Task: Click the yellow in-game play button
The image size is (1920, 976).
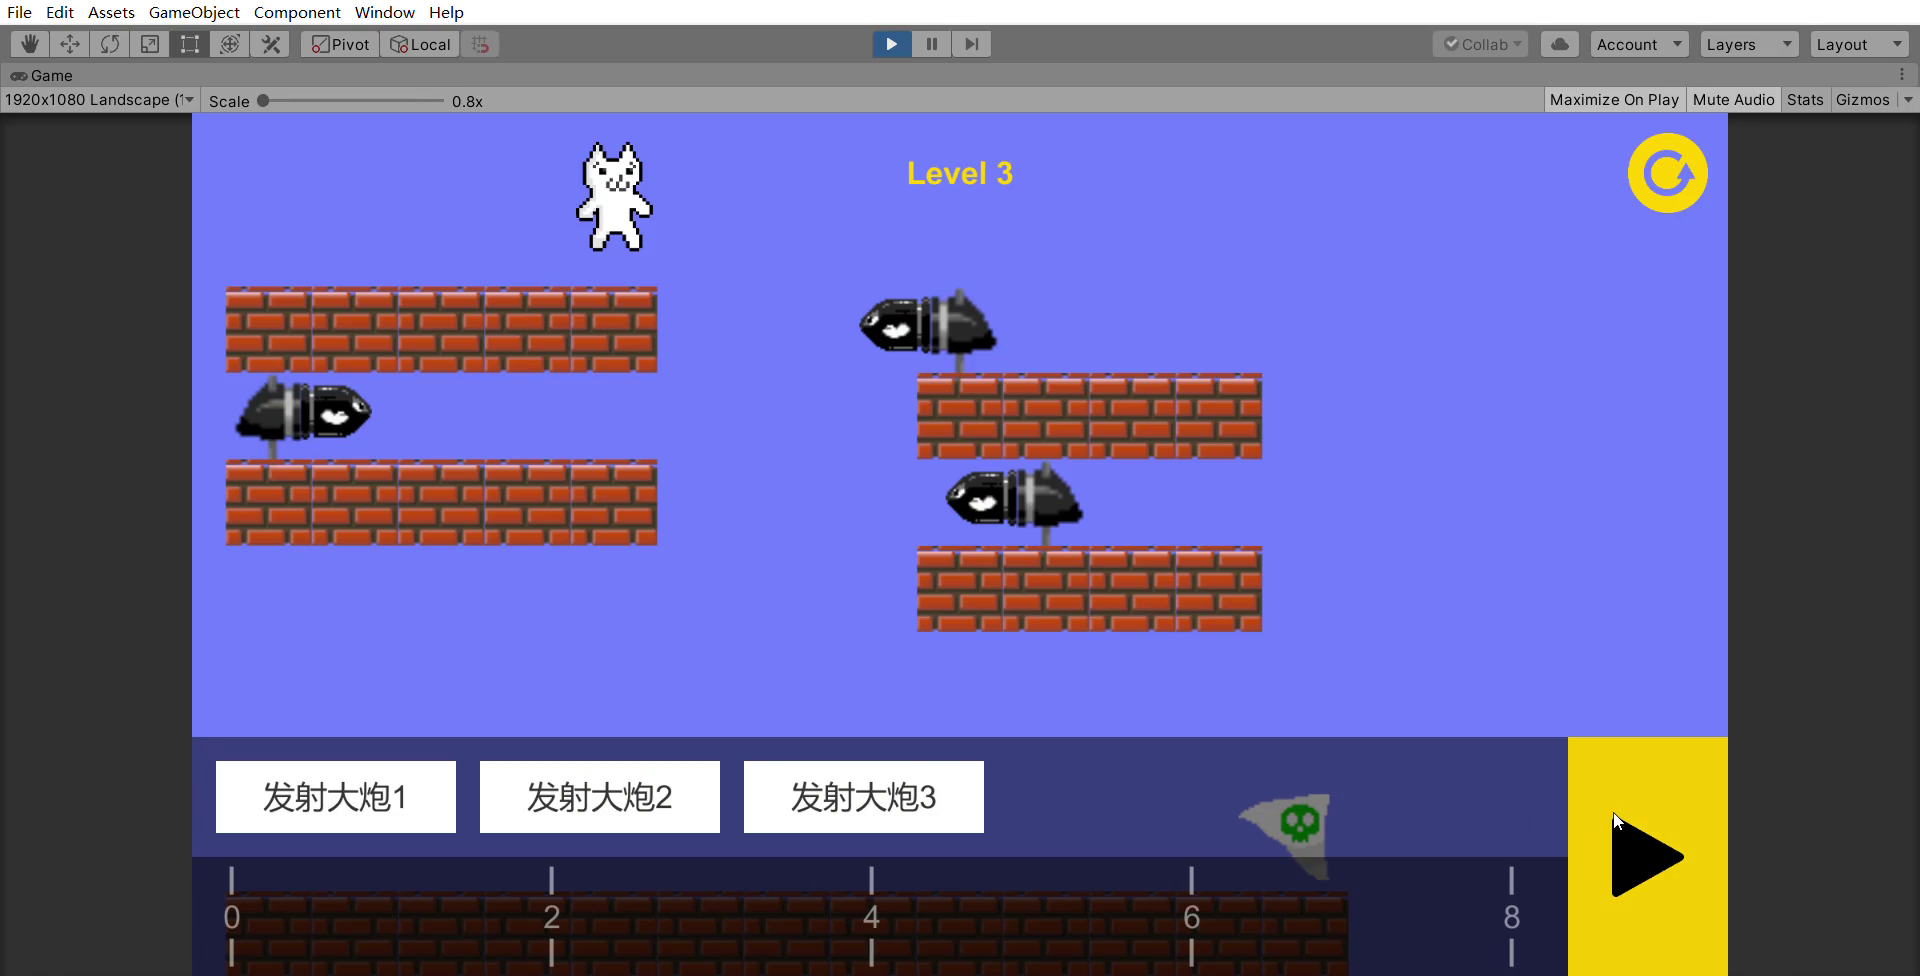Action: click(1648, 857)
